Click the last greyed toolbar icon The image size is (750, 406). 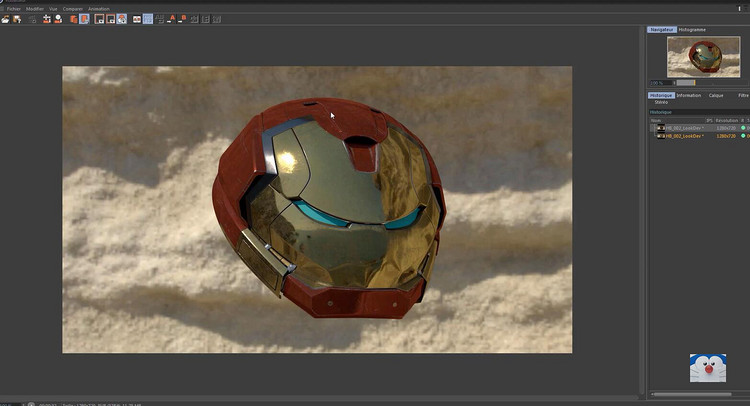(217, 19)
